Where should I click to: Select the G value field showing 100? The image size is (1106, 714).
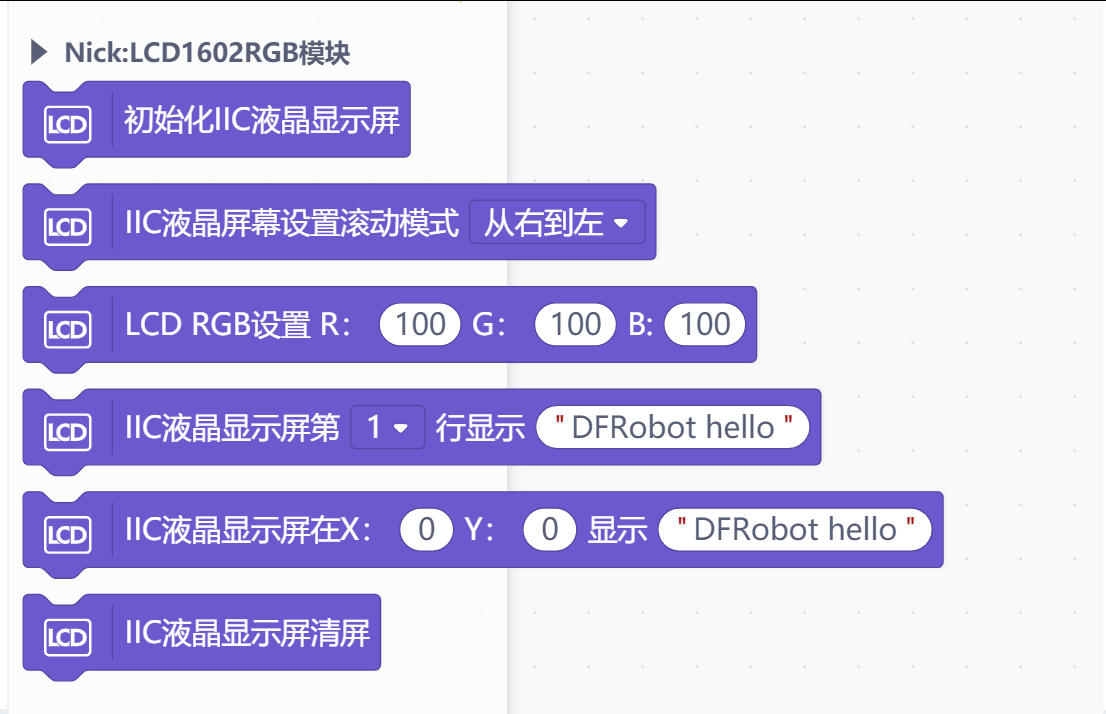[x=576, y=325]
